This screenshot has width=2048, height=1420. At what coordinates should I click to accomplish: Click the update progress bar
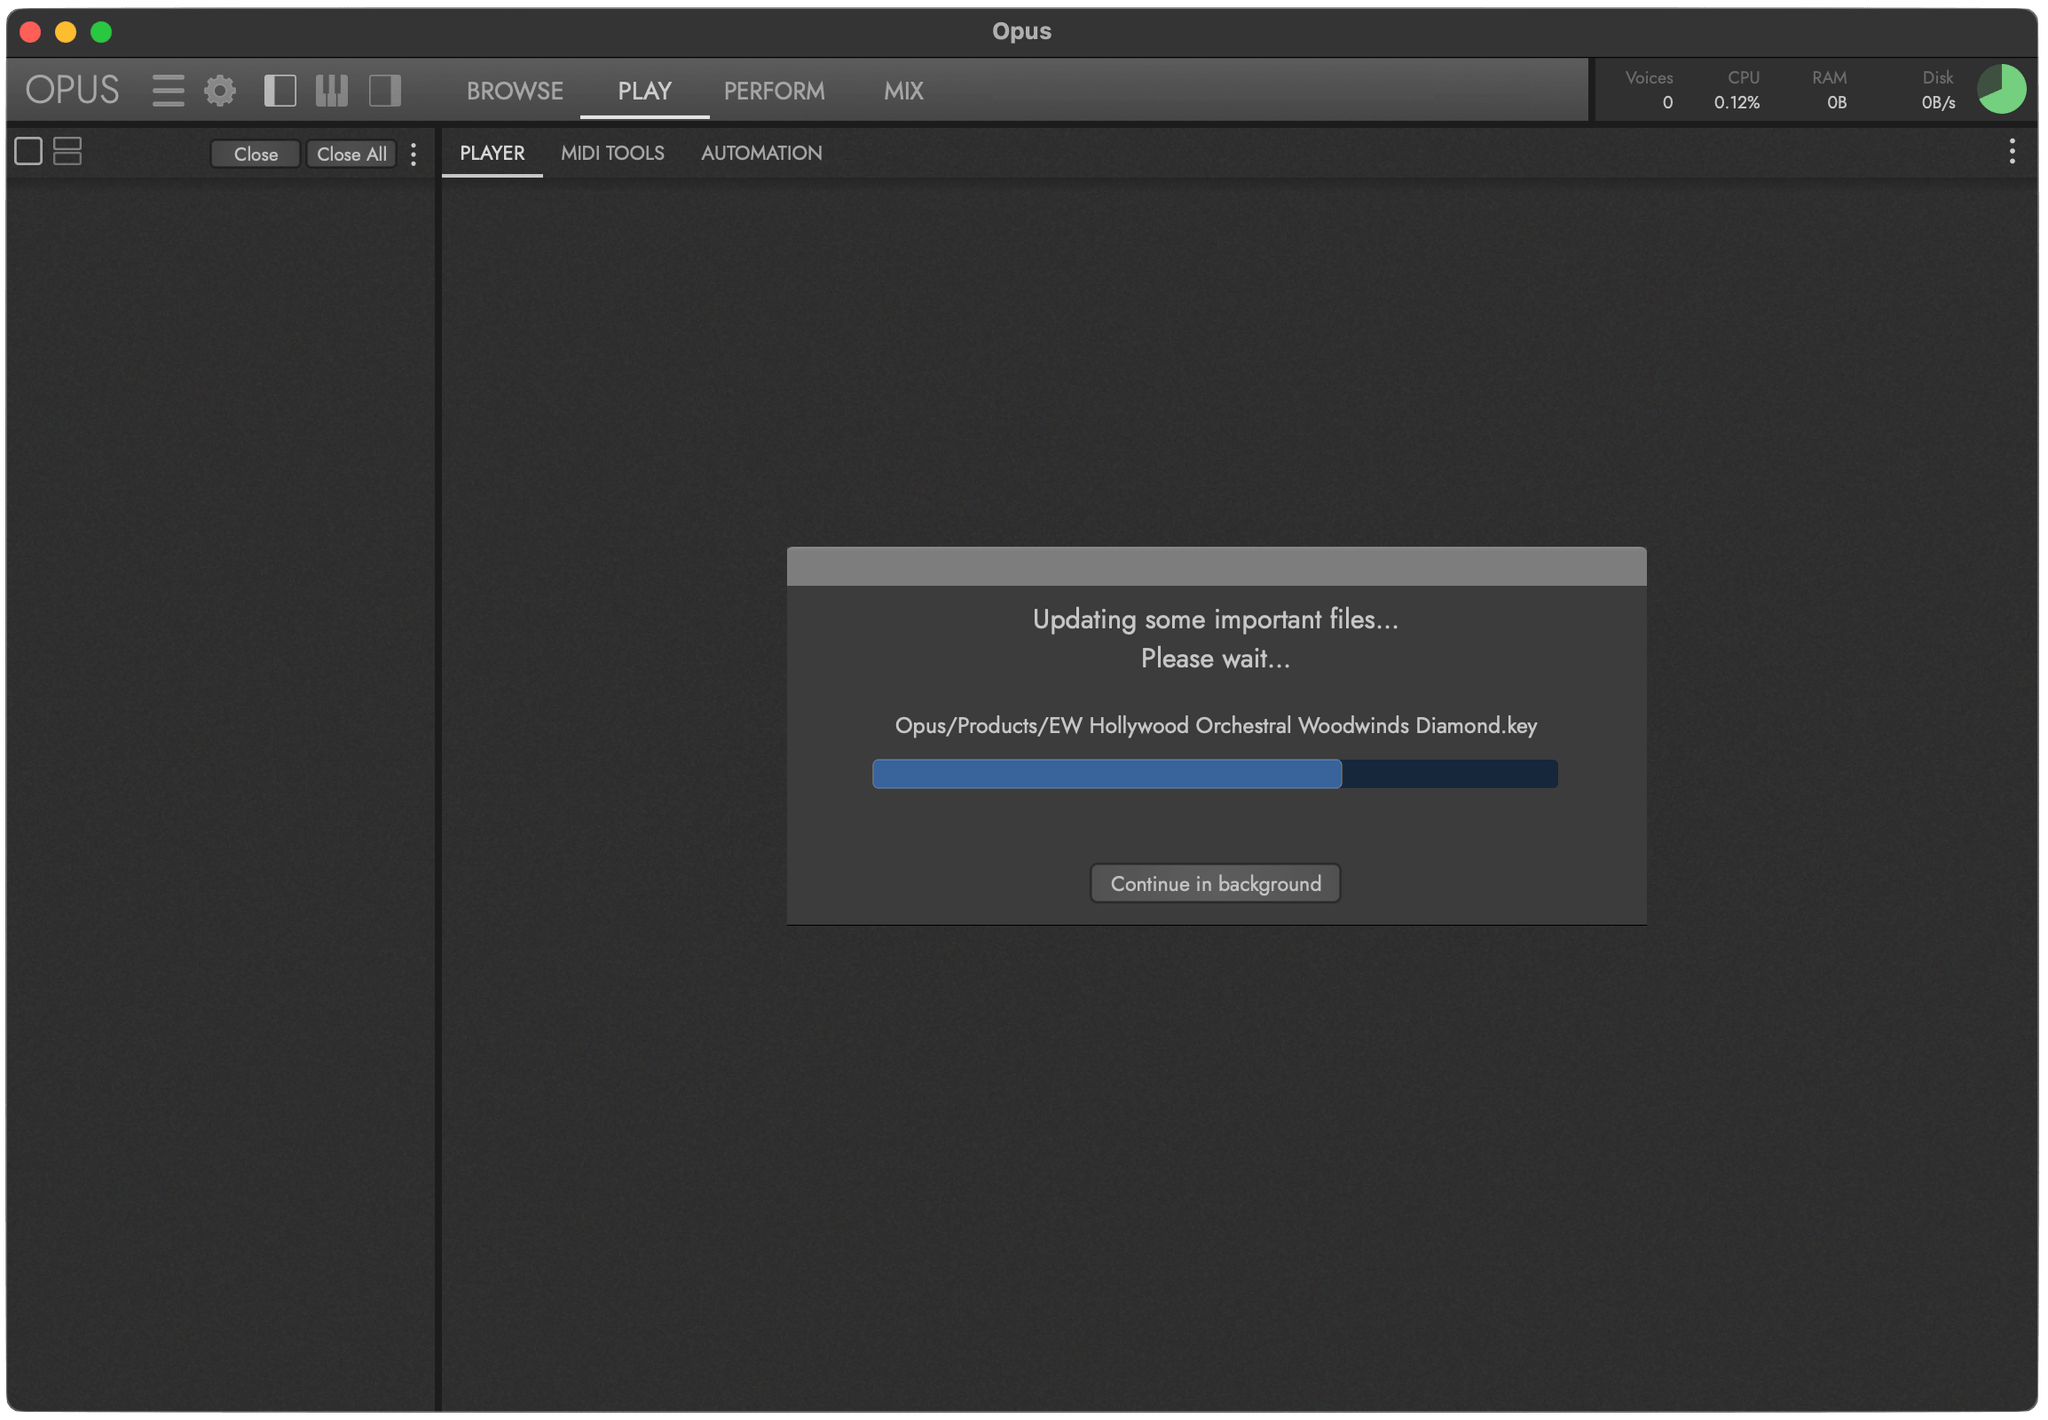point(1215,774)
